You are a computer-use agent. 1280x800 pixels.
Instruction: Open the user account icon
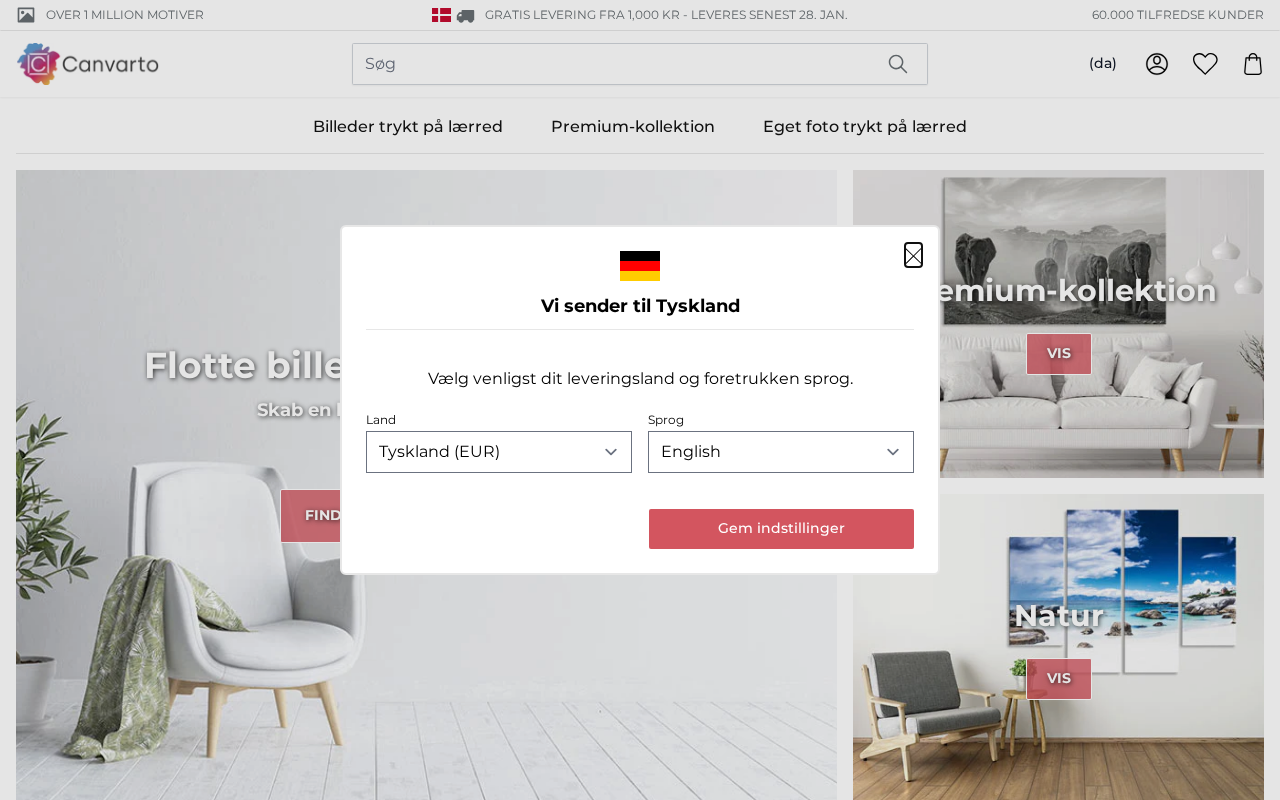1157,64
